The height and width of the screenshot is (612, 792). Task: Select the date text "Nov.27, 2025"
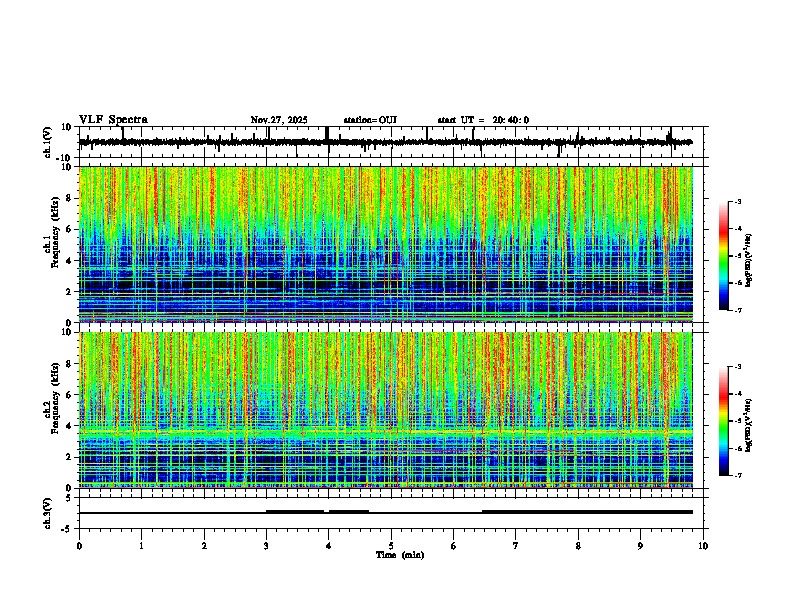pos(279,120)
